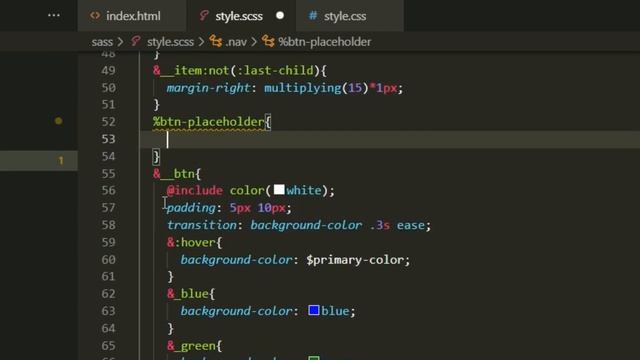Click the hash icon on style.css tab
Image resolution: width=640 pixels, height=360 pixels.
pyautogui.click(x=313, y=16)
